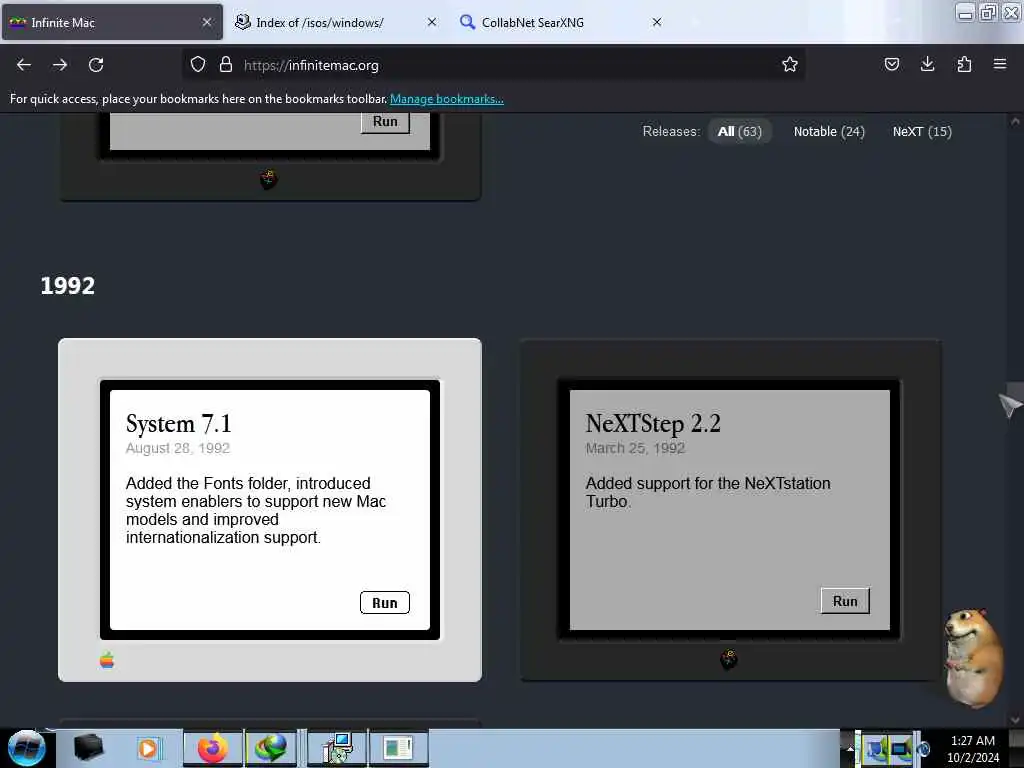This screenshot has width=1024, height=768.
Task: Click the NeXTStep 2.2 title
Action: click(x=653, y=423)
